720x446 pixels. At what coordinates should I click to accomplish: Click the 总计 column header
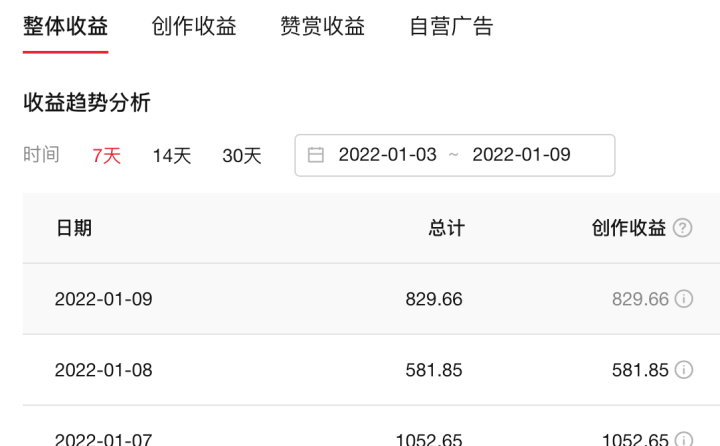446,228
